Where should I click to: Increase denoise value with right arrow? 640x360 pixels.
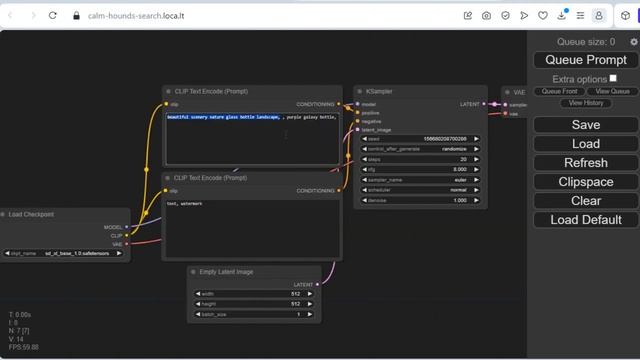[x=476, y=200]
